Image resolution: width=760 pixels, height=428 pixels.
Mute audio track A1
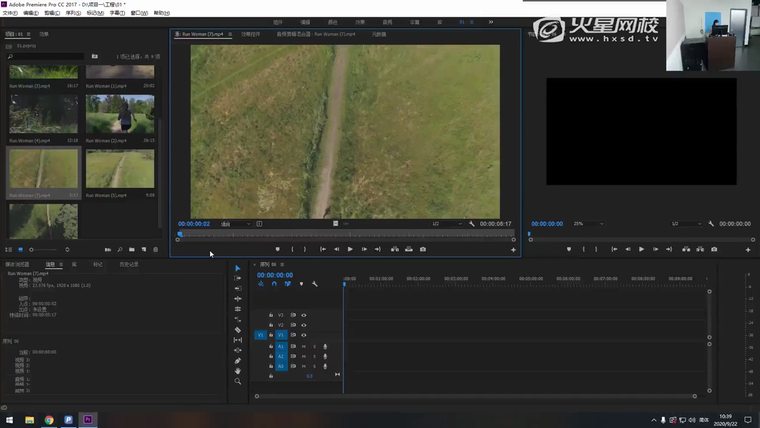click(304, 346)
